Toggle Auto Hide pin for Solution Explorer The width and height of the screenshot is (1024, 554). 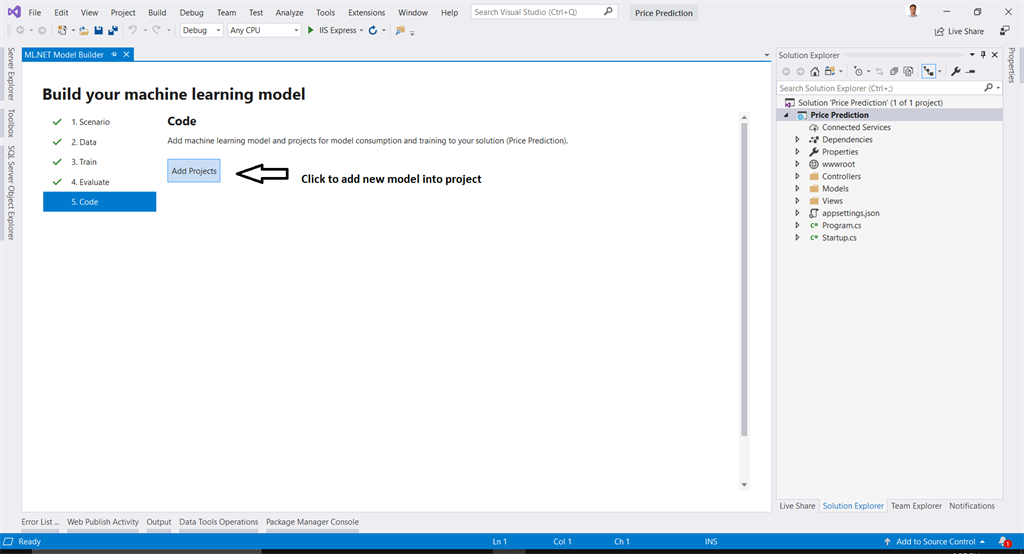983,55
